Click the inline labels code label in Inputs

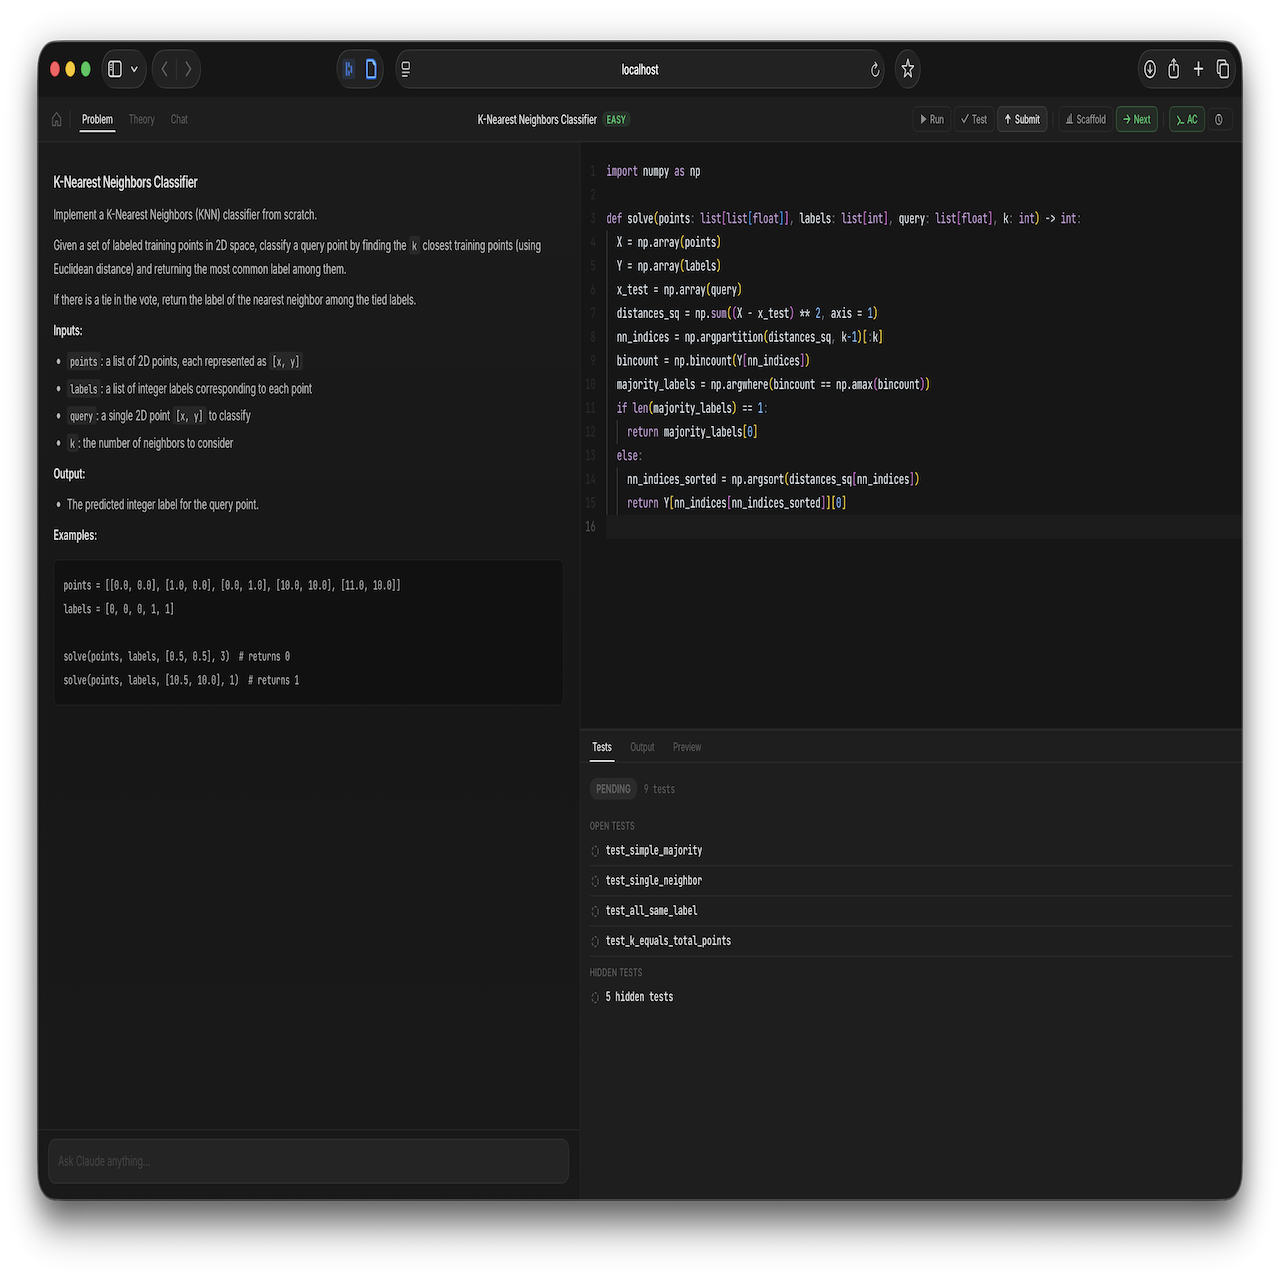pos(84,389)
